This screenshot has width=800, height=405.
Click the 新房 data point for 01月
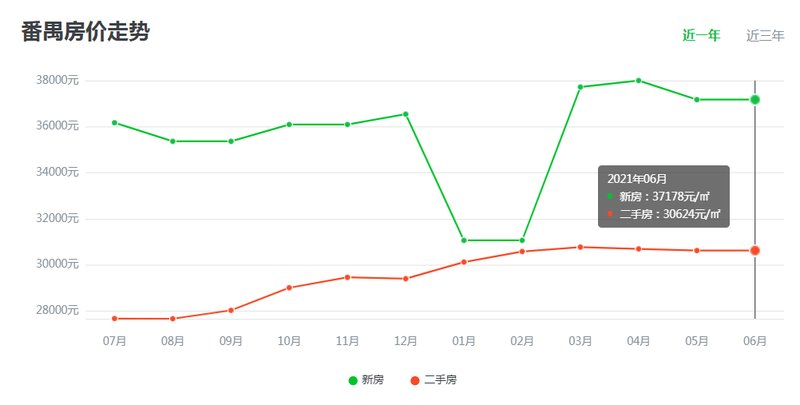464,240
